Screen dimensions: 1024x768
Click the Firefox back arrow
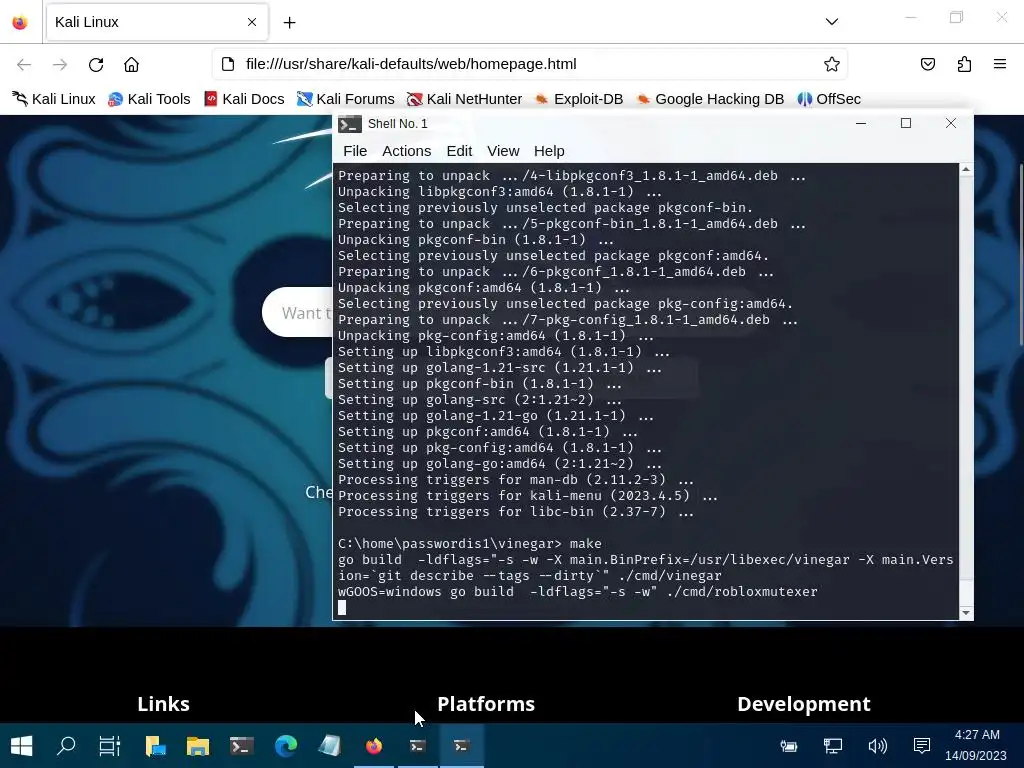tap(24, 64)
